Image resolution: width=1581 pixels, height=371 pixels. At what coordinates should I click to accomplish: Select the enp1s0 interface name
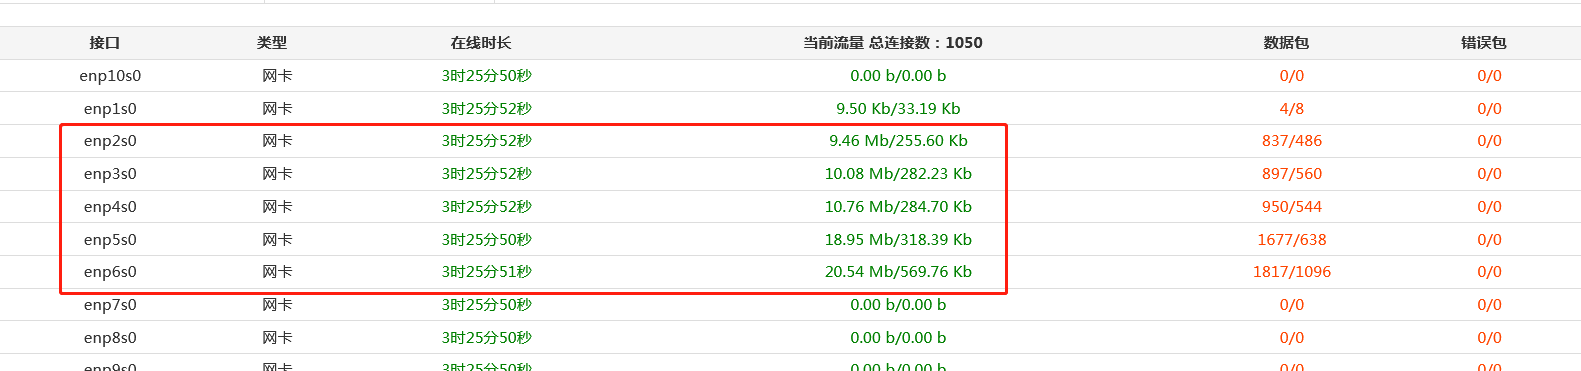pyautogui.click(x=110, y=109)
